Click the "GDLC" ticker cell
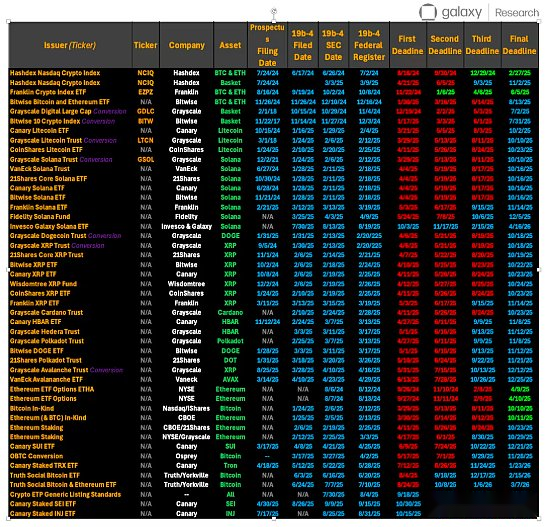 pos(146,112)
